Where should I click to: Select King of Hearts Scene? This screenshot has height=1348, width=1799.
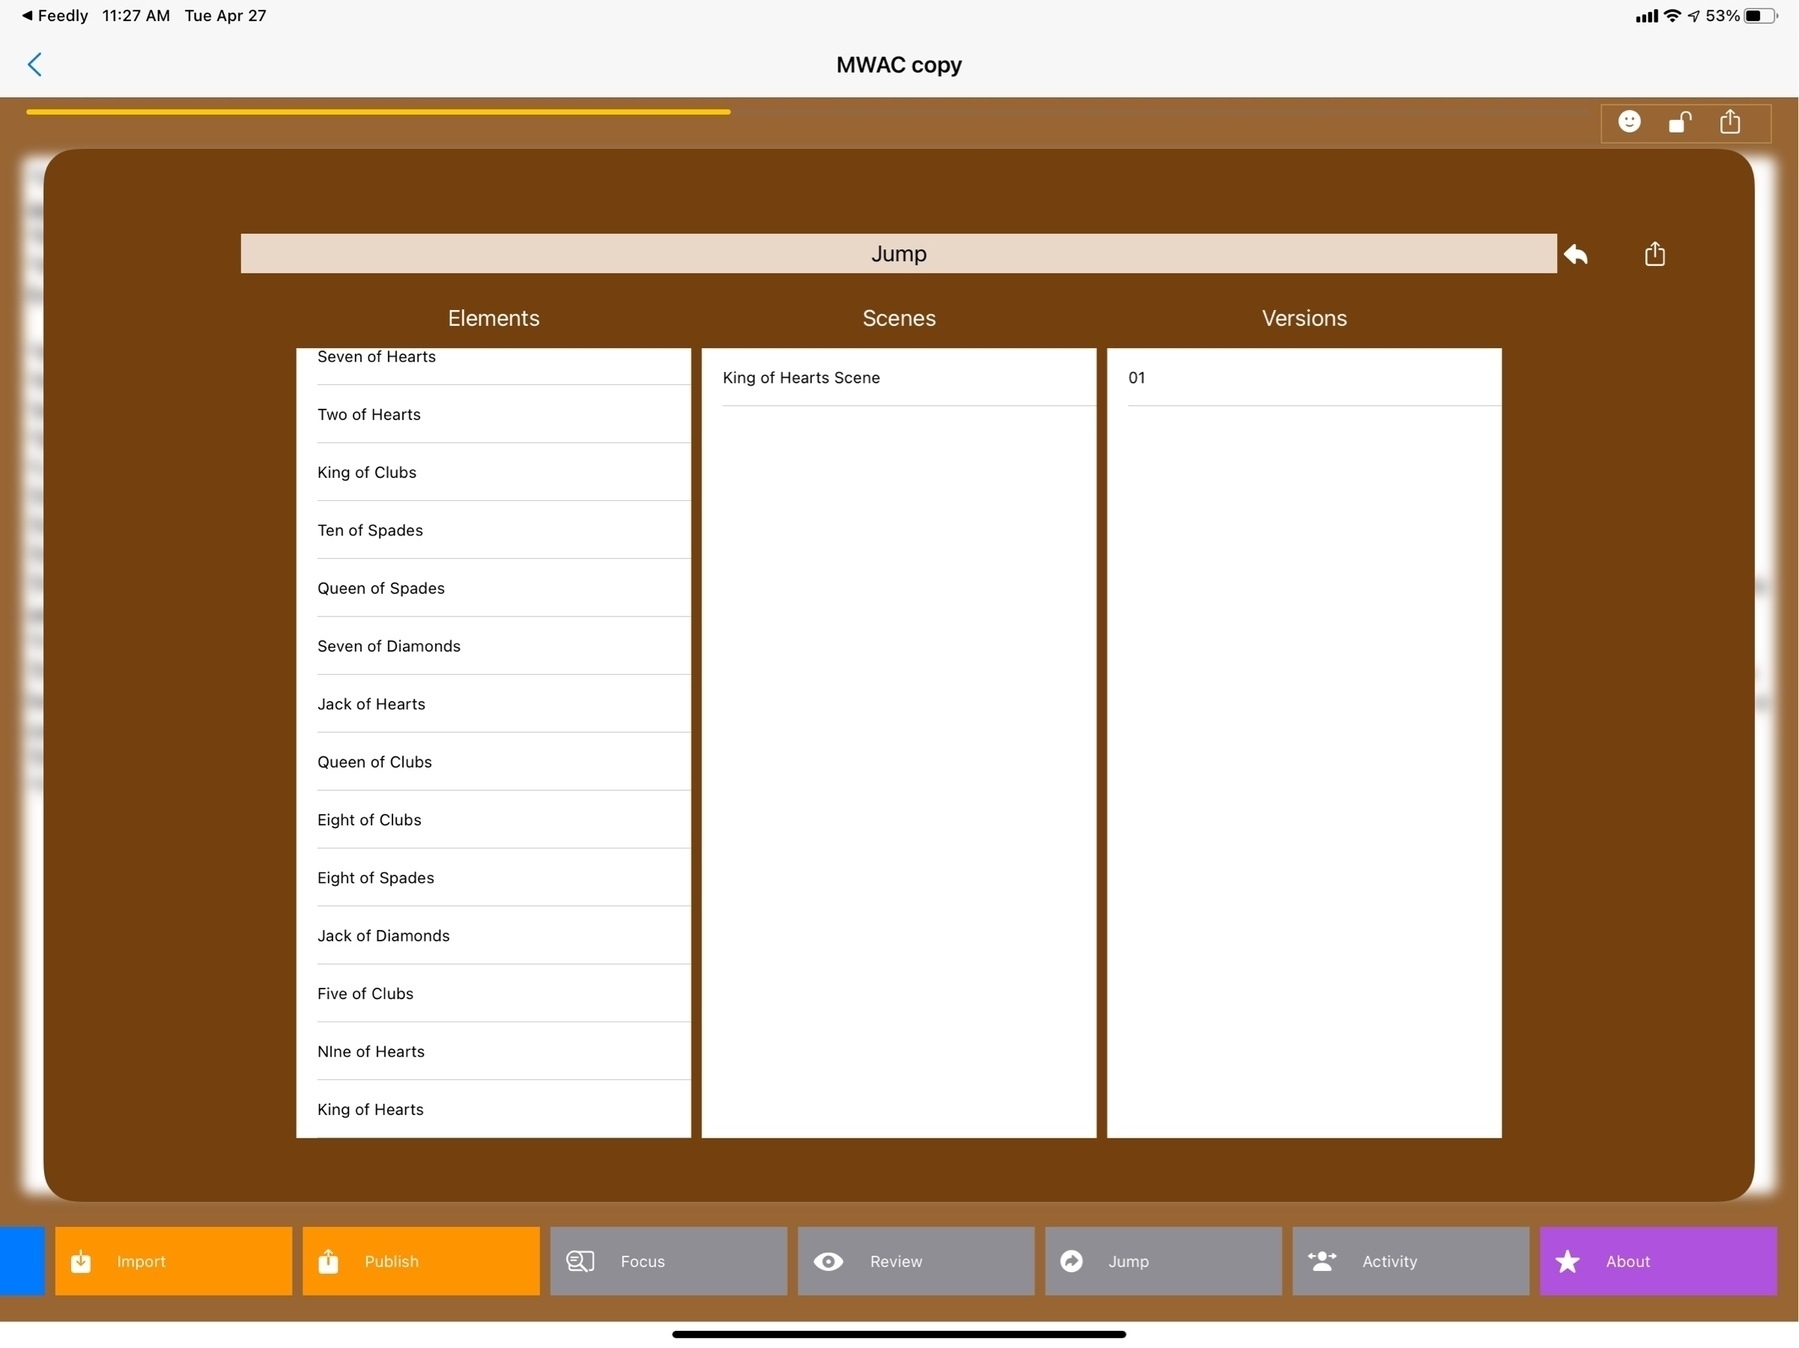click(x=801, y=378)
